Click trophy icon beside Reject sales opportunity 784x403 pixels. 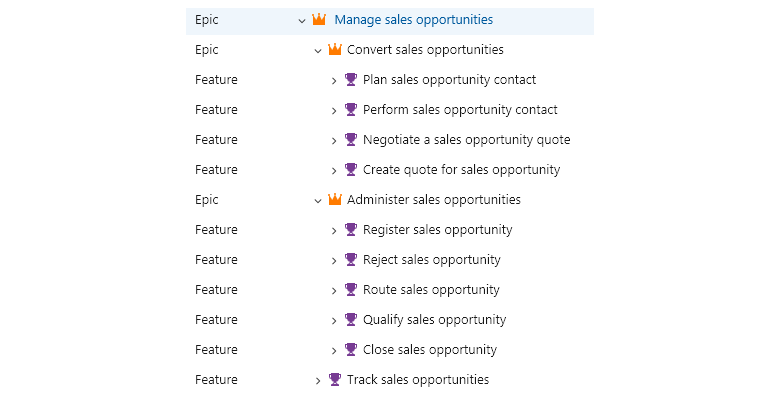(x=351, y=260)
